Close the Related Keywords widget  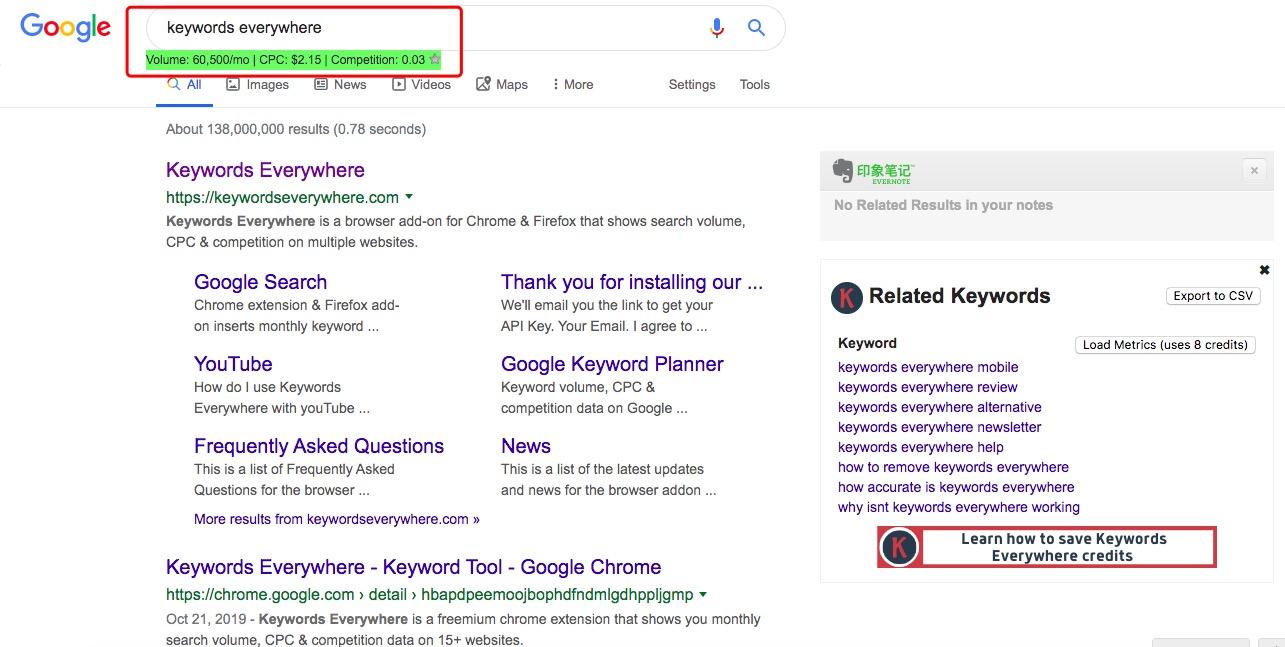[x=1264, y=270]
